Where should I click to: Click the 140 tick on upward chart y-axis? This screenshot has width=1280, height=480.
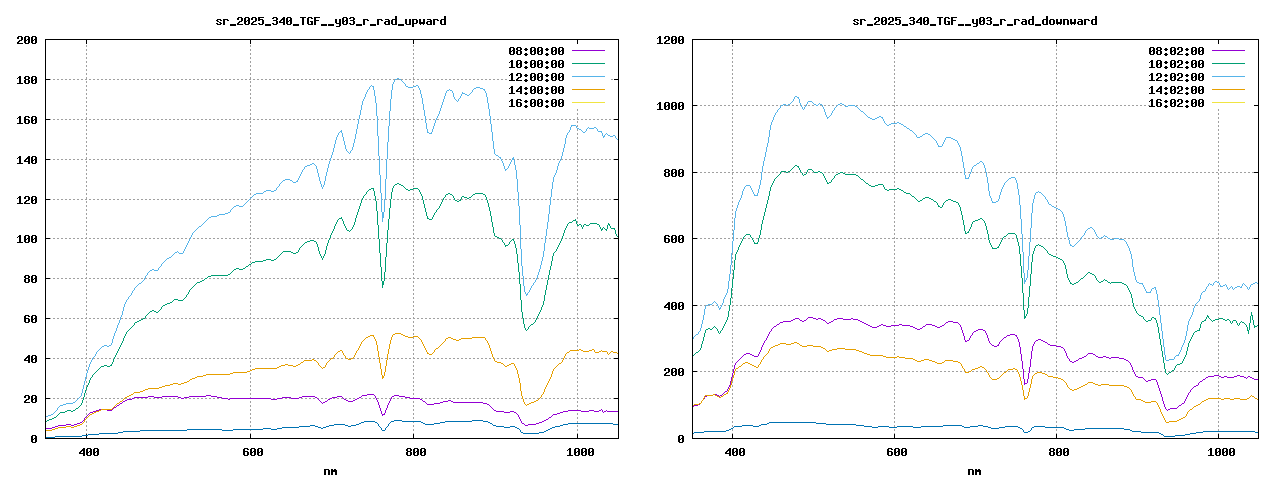(x=27, y=160)
